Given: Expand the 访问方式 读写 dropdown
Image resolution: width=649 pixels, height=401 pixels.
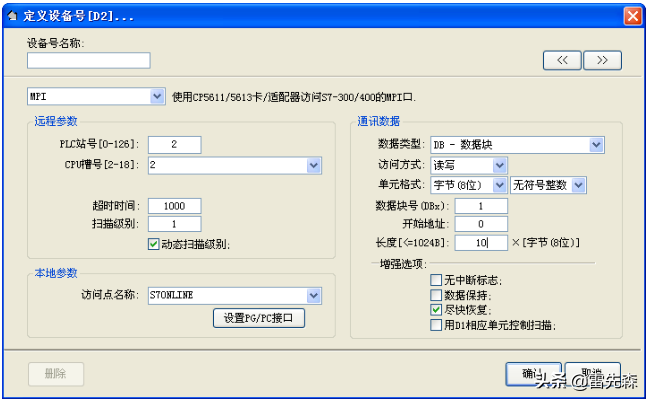Looking at the screenshot, I should point(499,165).
